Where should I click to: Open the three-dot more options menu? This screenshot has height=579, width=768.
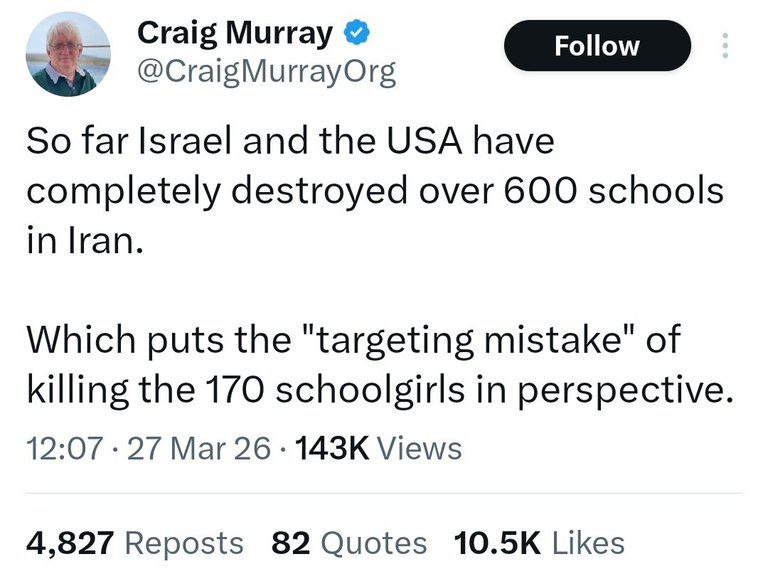click(726, 46)
